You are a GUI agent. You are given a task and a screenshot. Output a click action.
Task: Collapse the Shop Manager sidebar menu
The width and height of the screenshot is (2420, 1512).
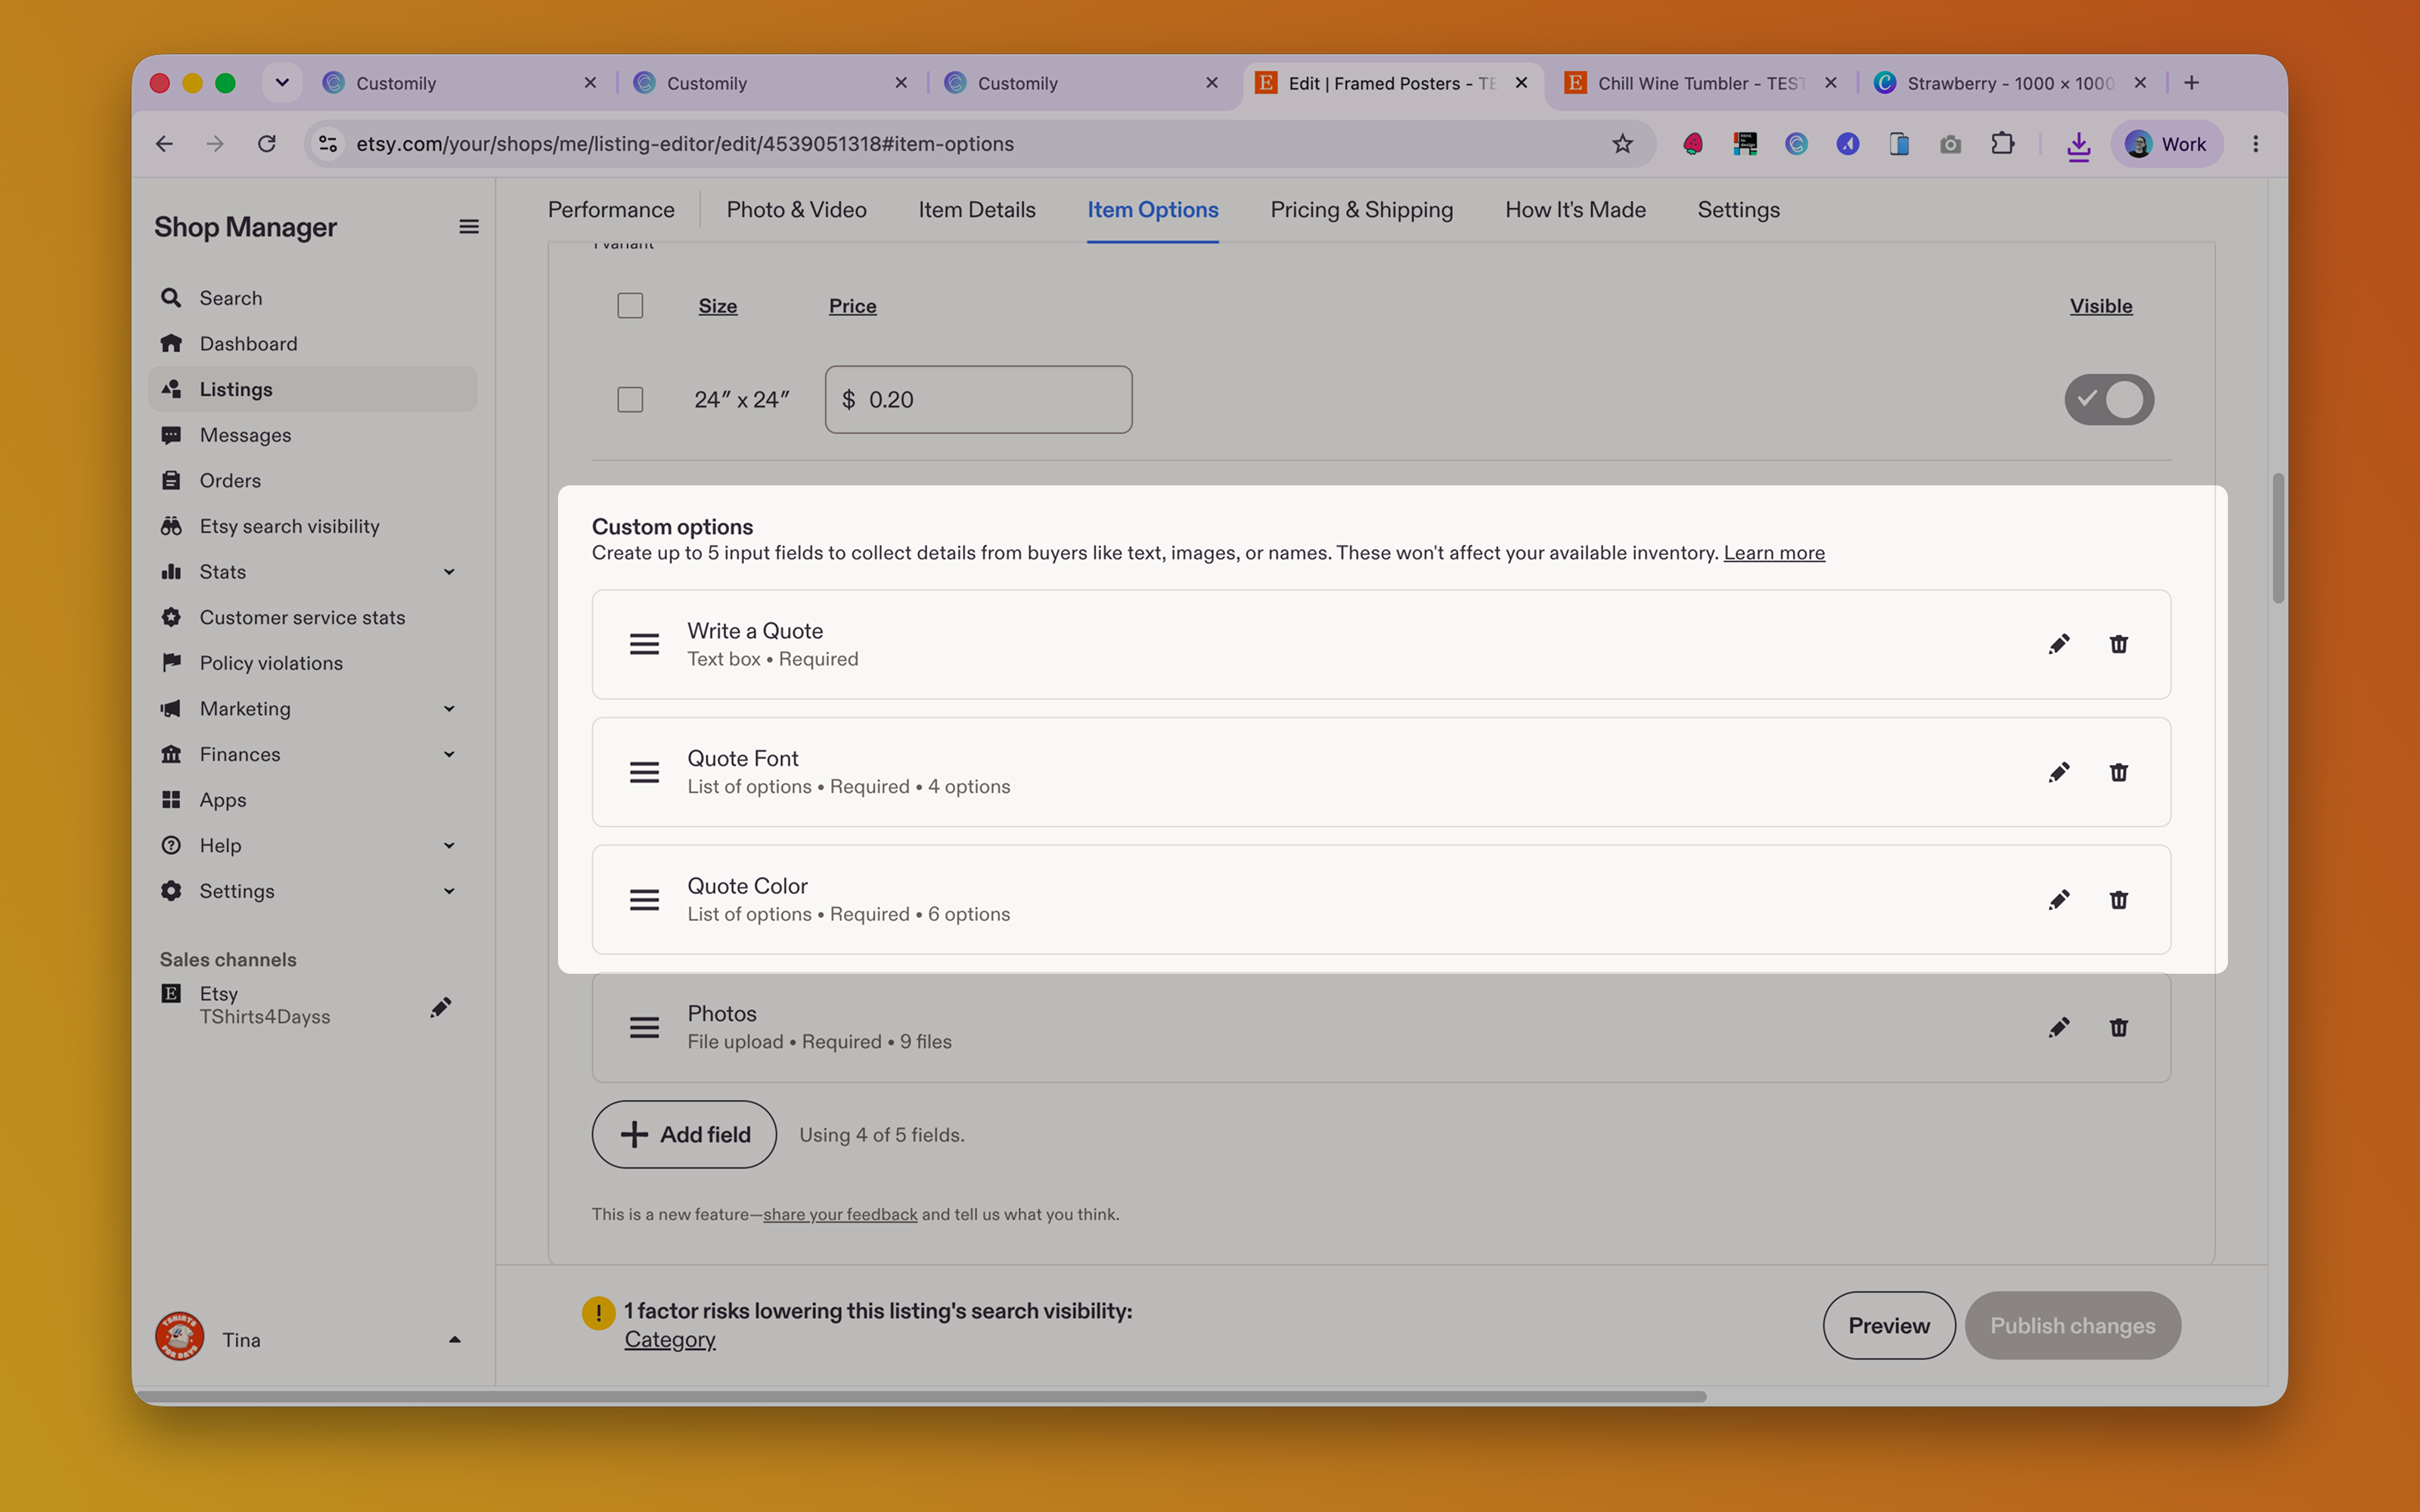468,227
